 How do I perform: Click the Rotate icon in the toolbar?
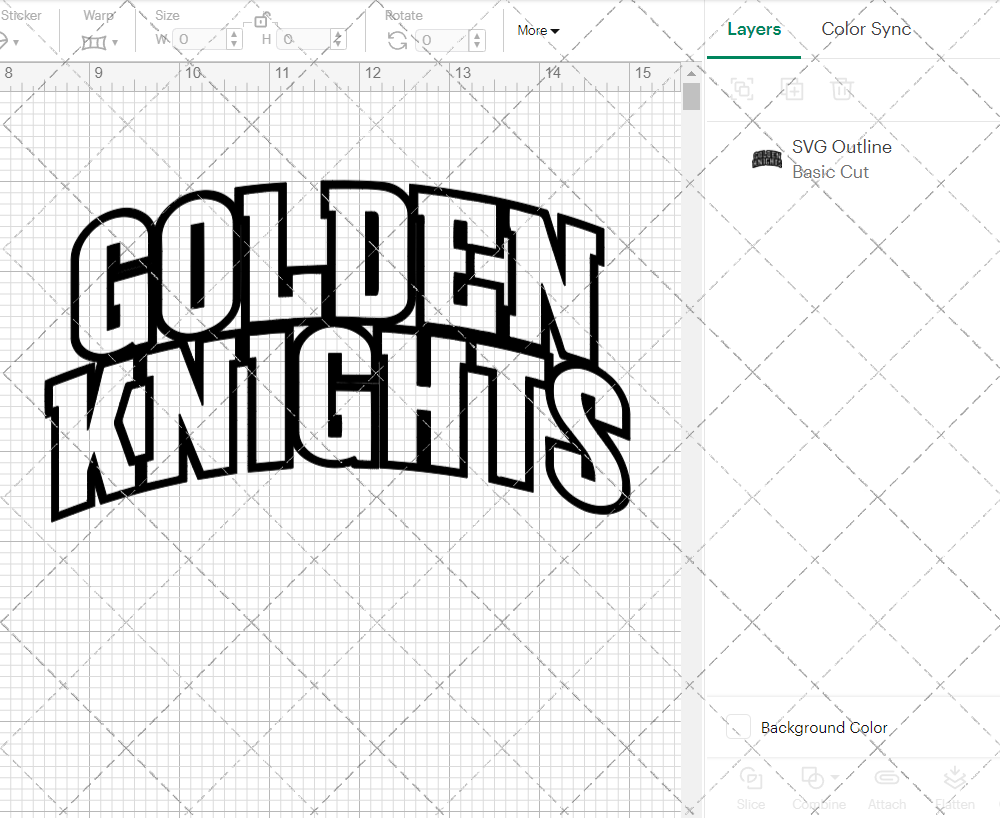tap(397, 38)
